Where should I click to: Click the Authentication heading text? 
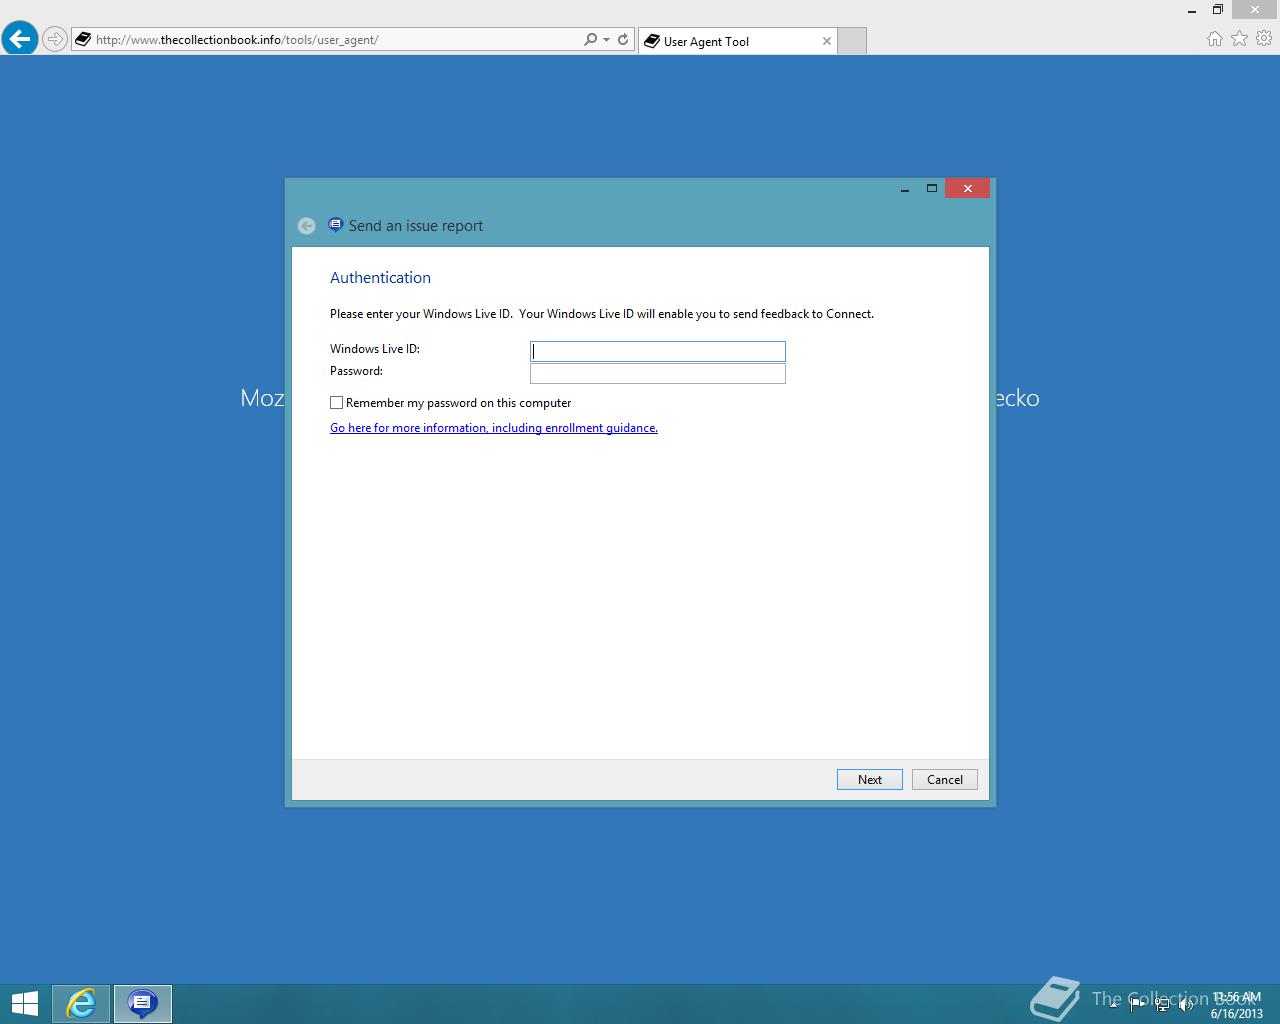pos(380,278)
